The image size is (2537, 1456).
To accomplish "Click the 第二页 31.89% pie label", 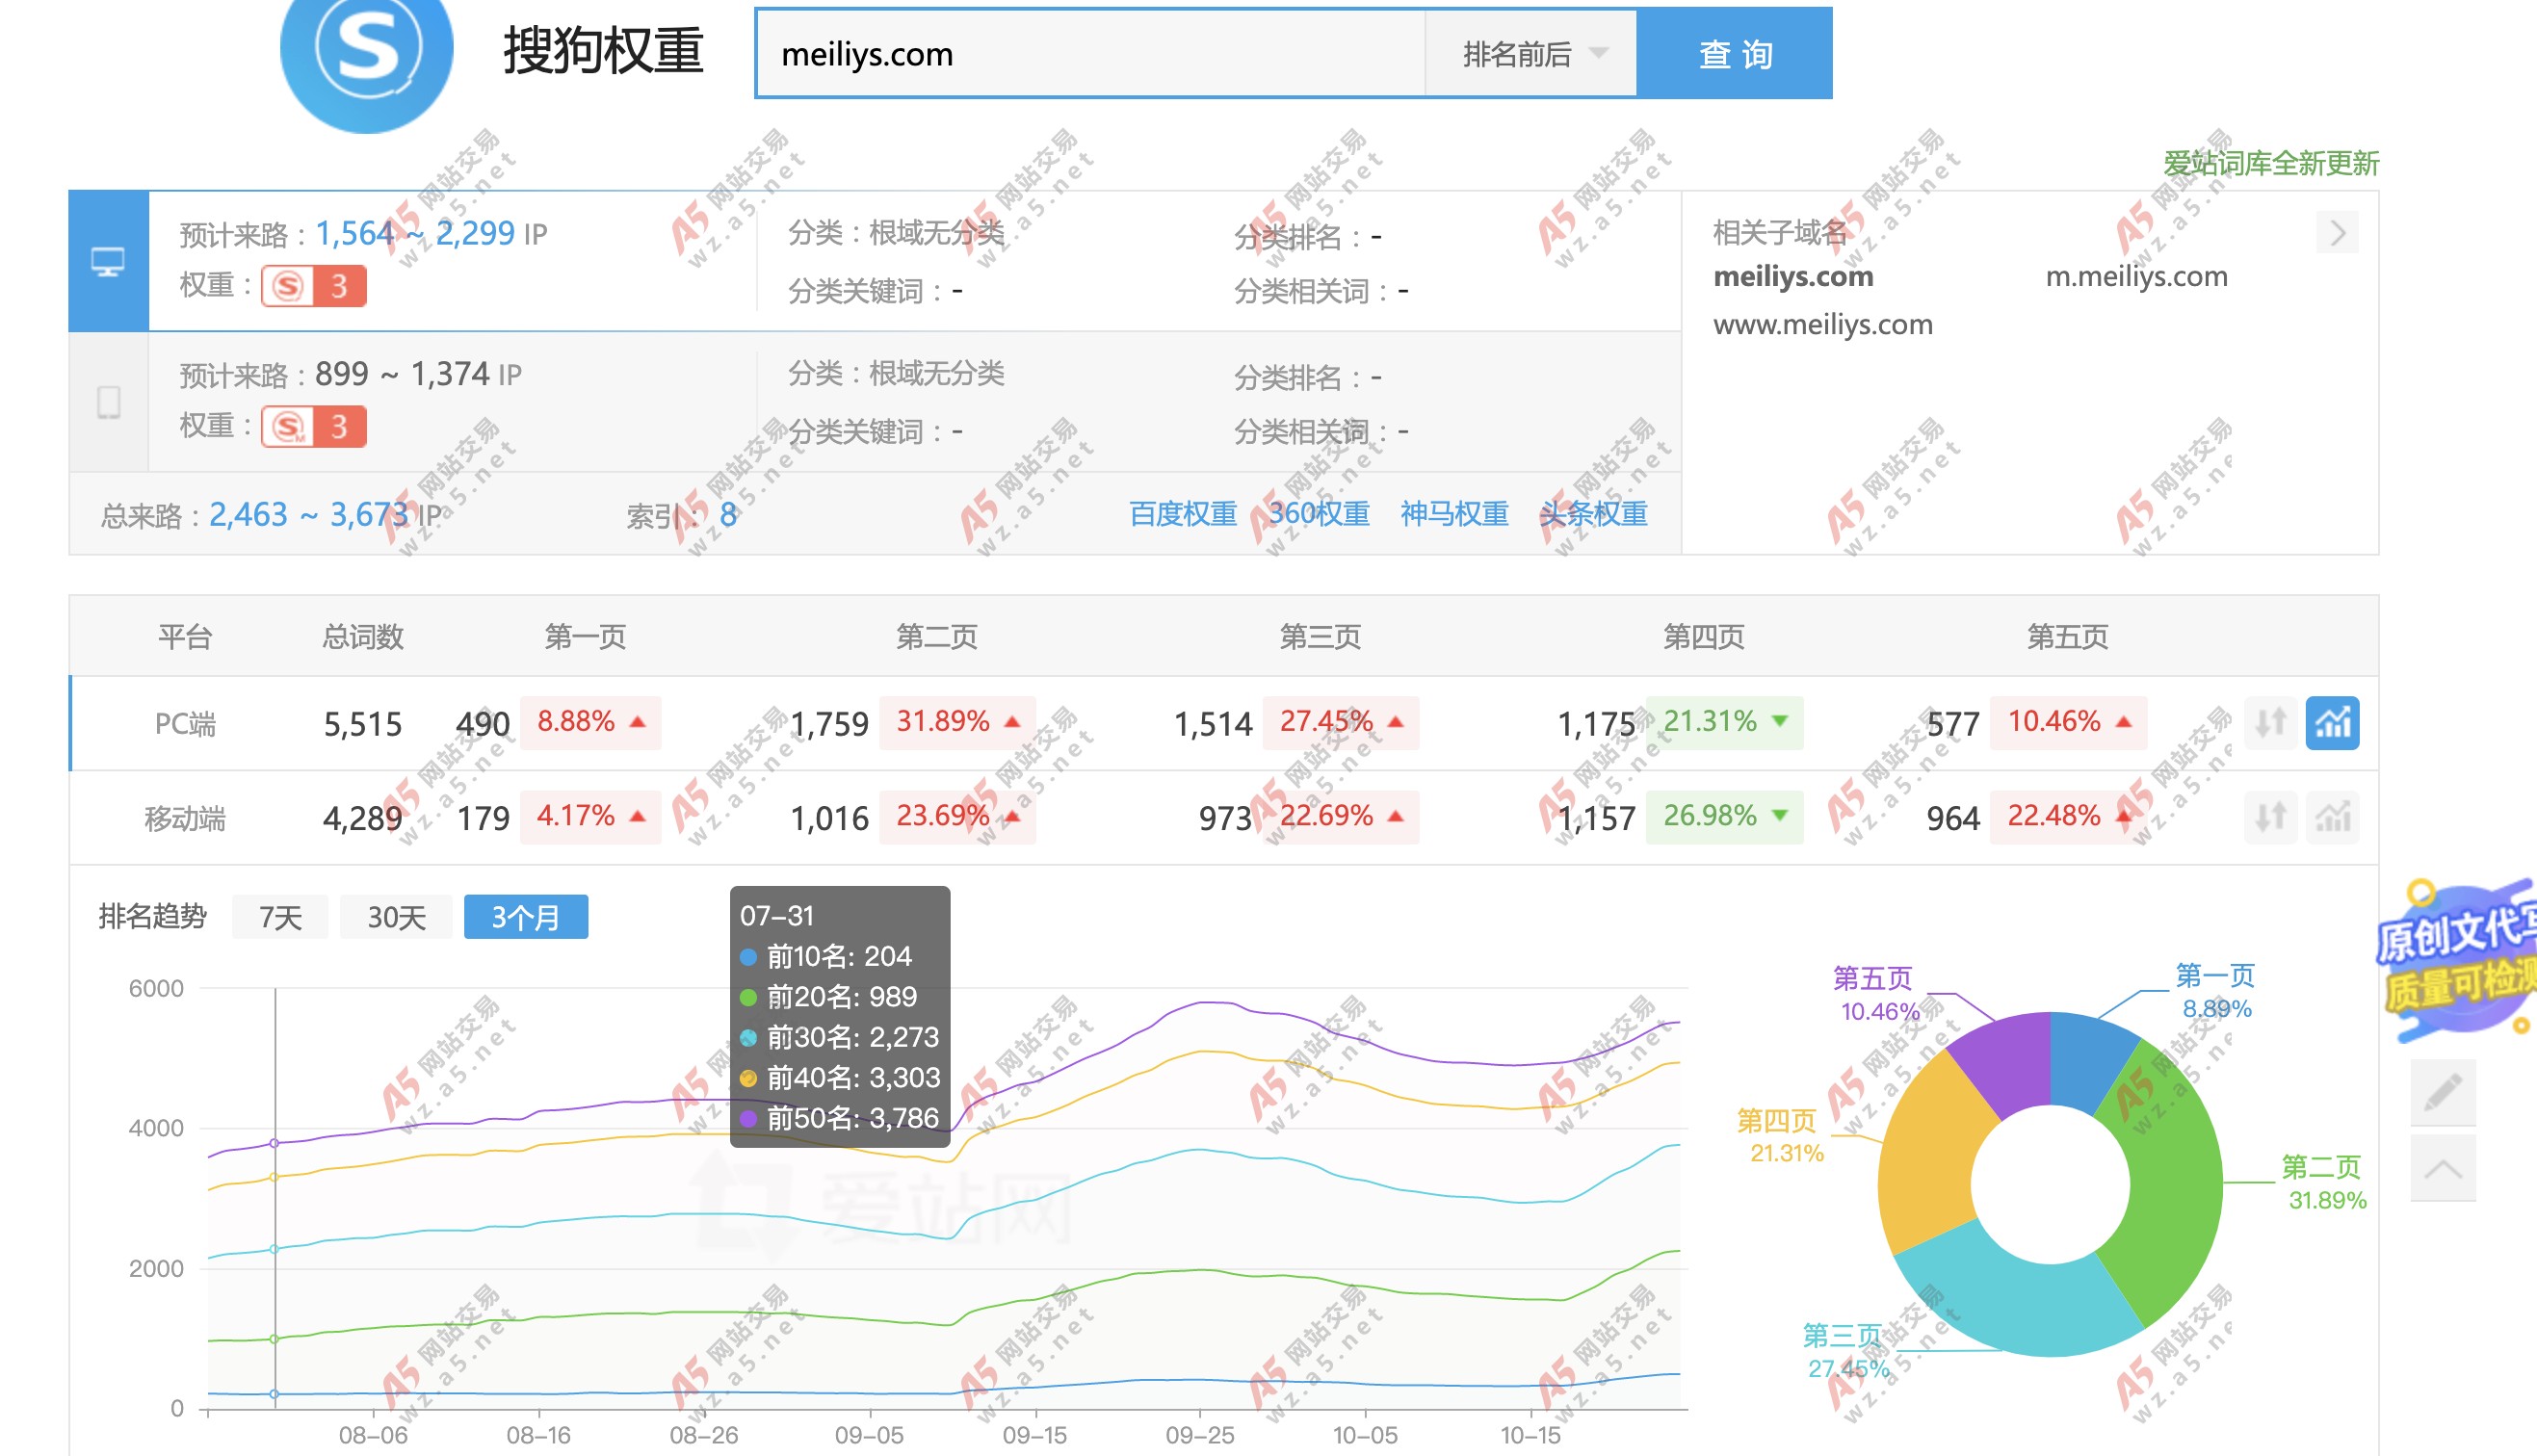I will pos(2325,1183).
